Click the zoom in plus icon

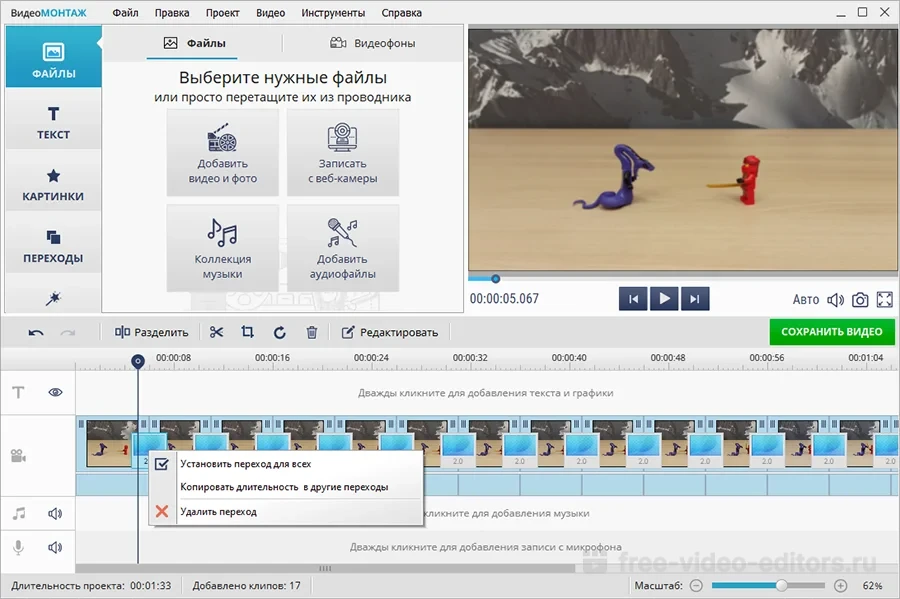click(840, 585)
